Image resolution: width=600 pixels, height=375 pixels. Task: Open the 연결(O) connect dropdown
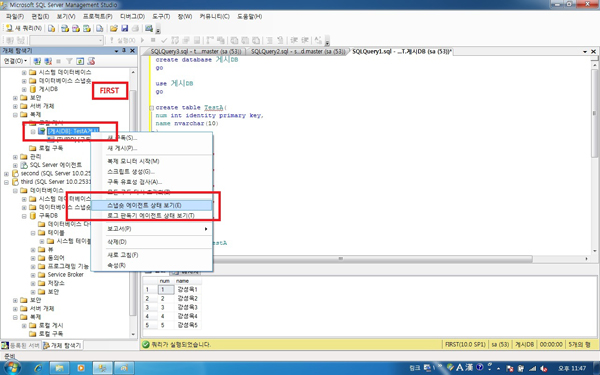(x=15, y=61)
